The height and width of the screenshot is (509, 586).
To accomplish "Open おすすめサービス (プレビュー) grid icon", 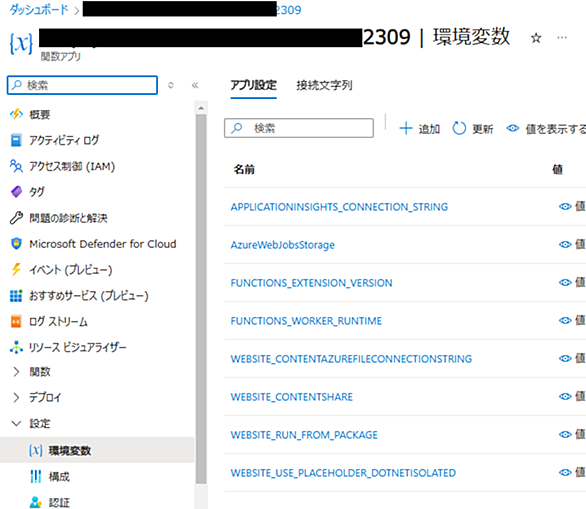I will (16, 296).
